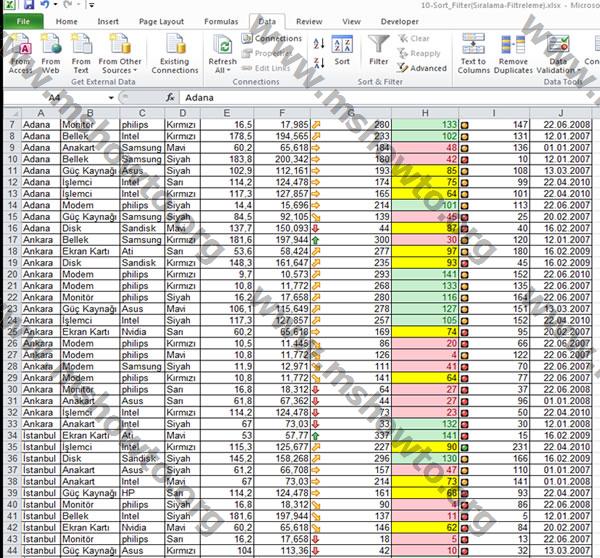Open Data Validation
This screenshot has height=558, width=600.
(x=558, y=54)
